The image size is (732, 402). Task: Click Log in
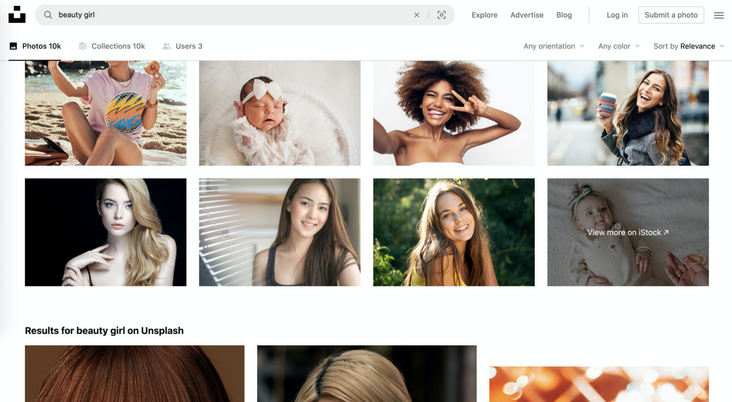coord(617,15)
